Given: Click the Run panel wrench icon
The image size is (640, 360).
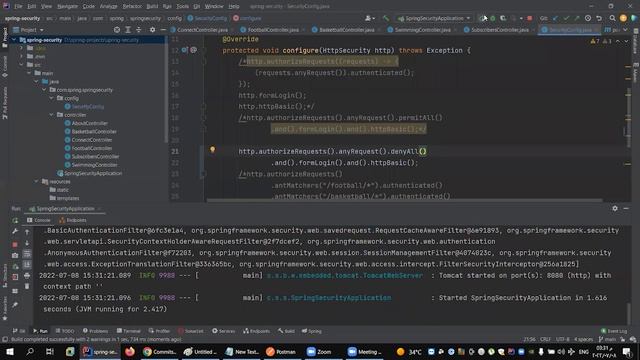Looking at the screenshot, I should 15,231.
